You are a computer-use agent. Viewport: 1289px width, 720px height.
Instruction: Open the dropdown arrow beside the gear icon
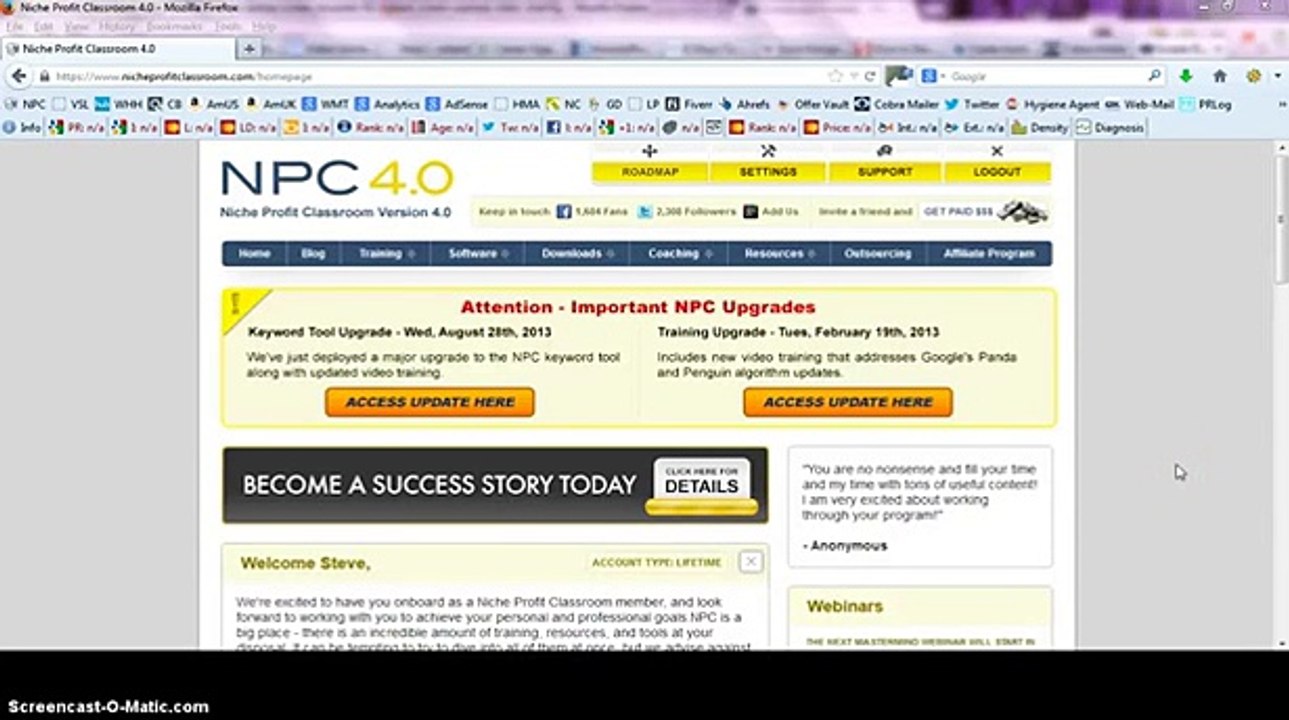1277,76
